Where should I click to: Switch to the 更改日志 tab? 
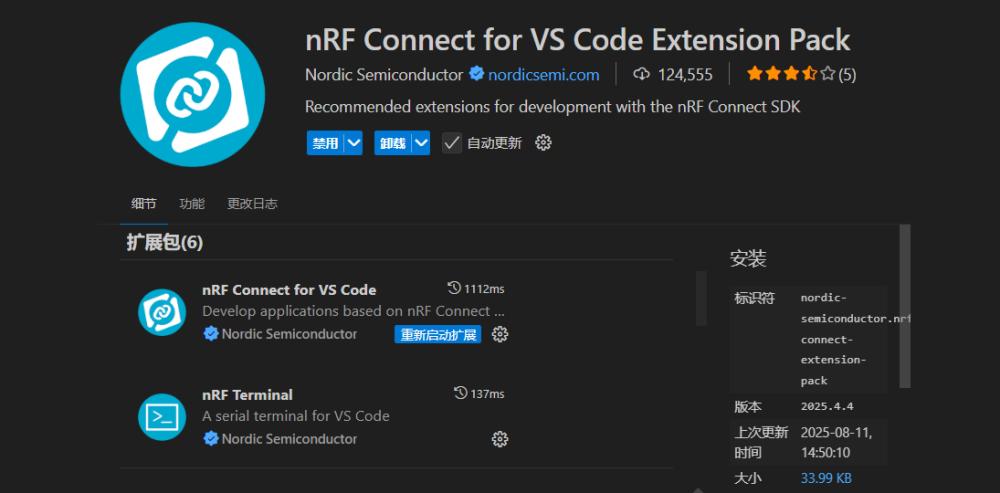252,204
